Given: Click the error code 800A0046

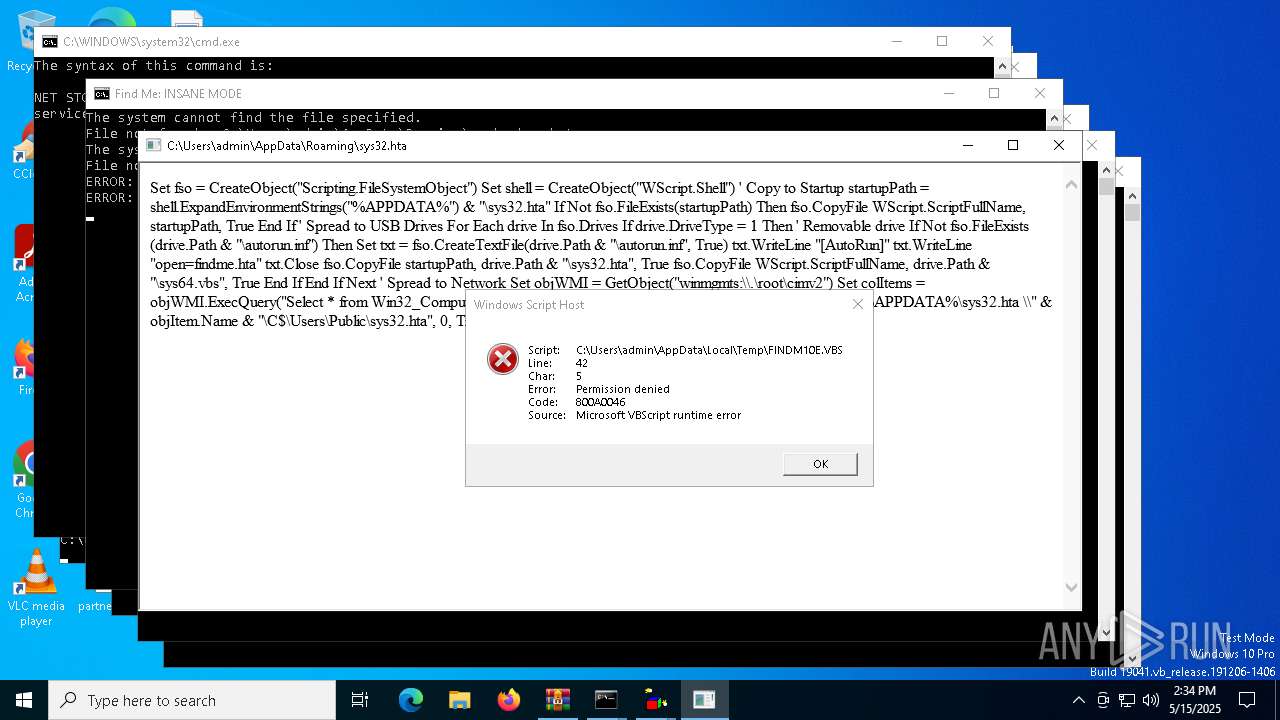Looking at the screenshot, I should pos(600,402).
